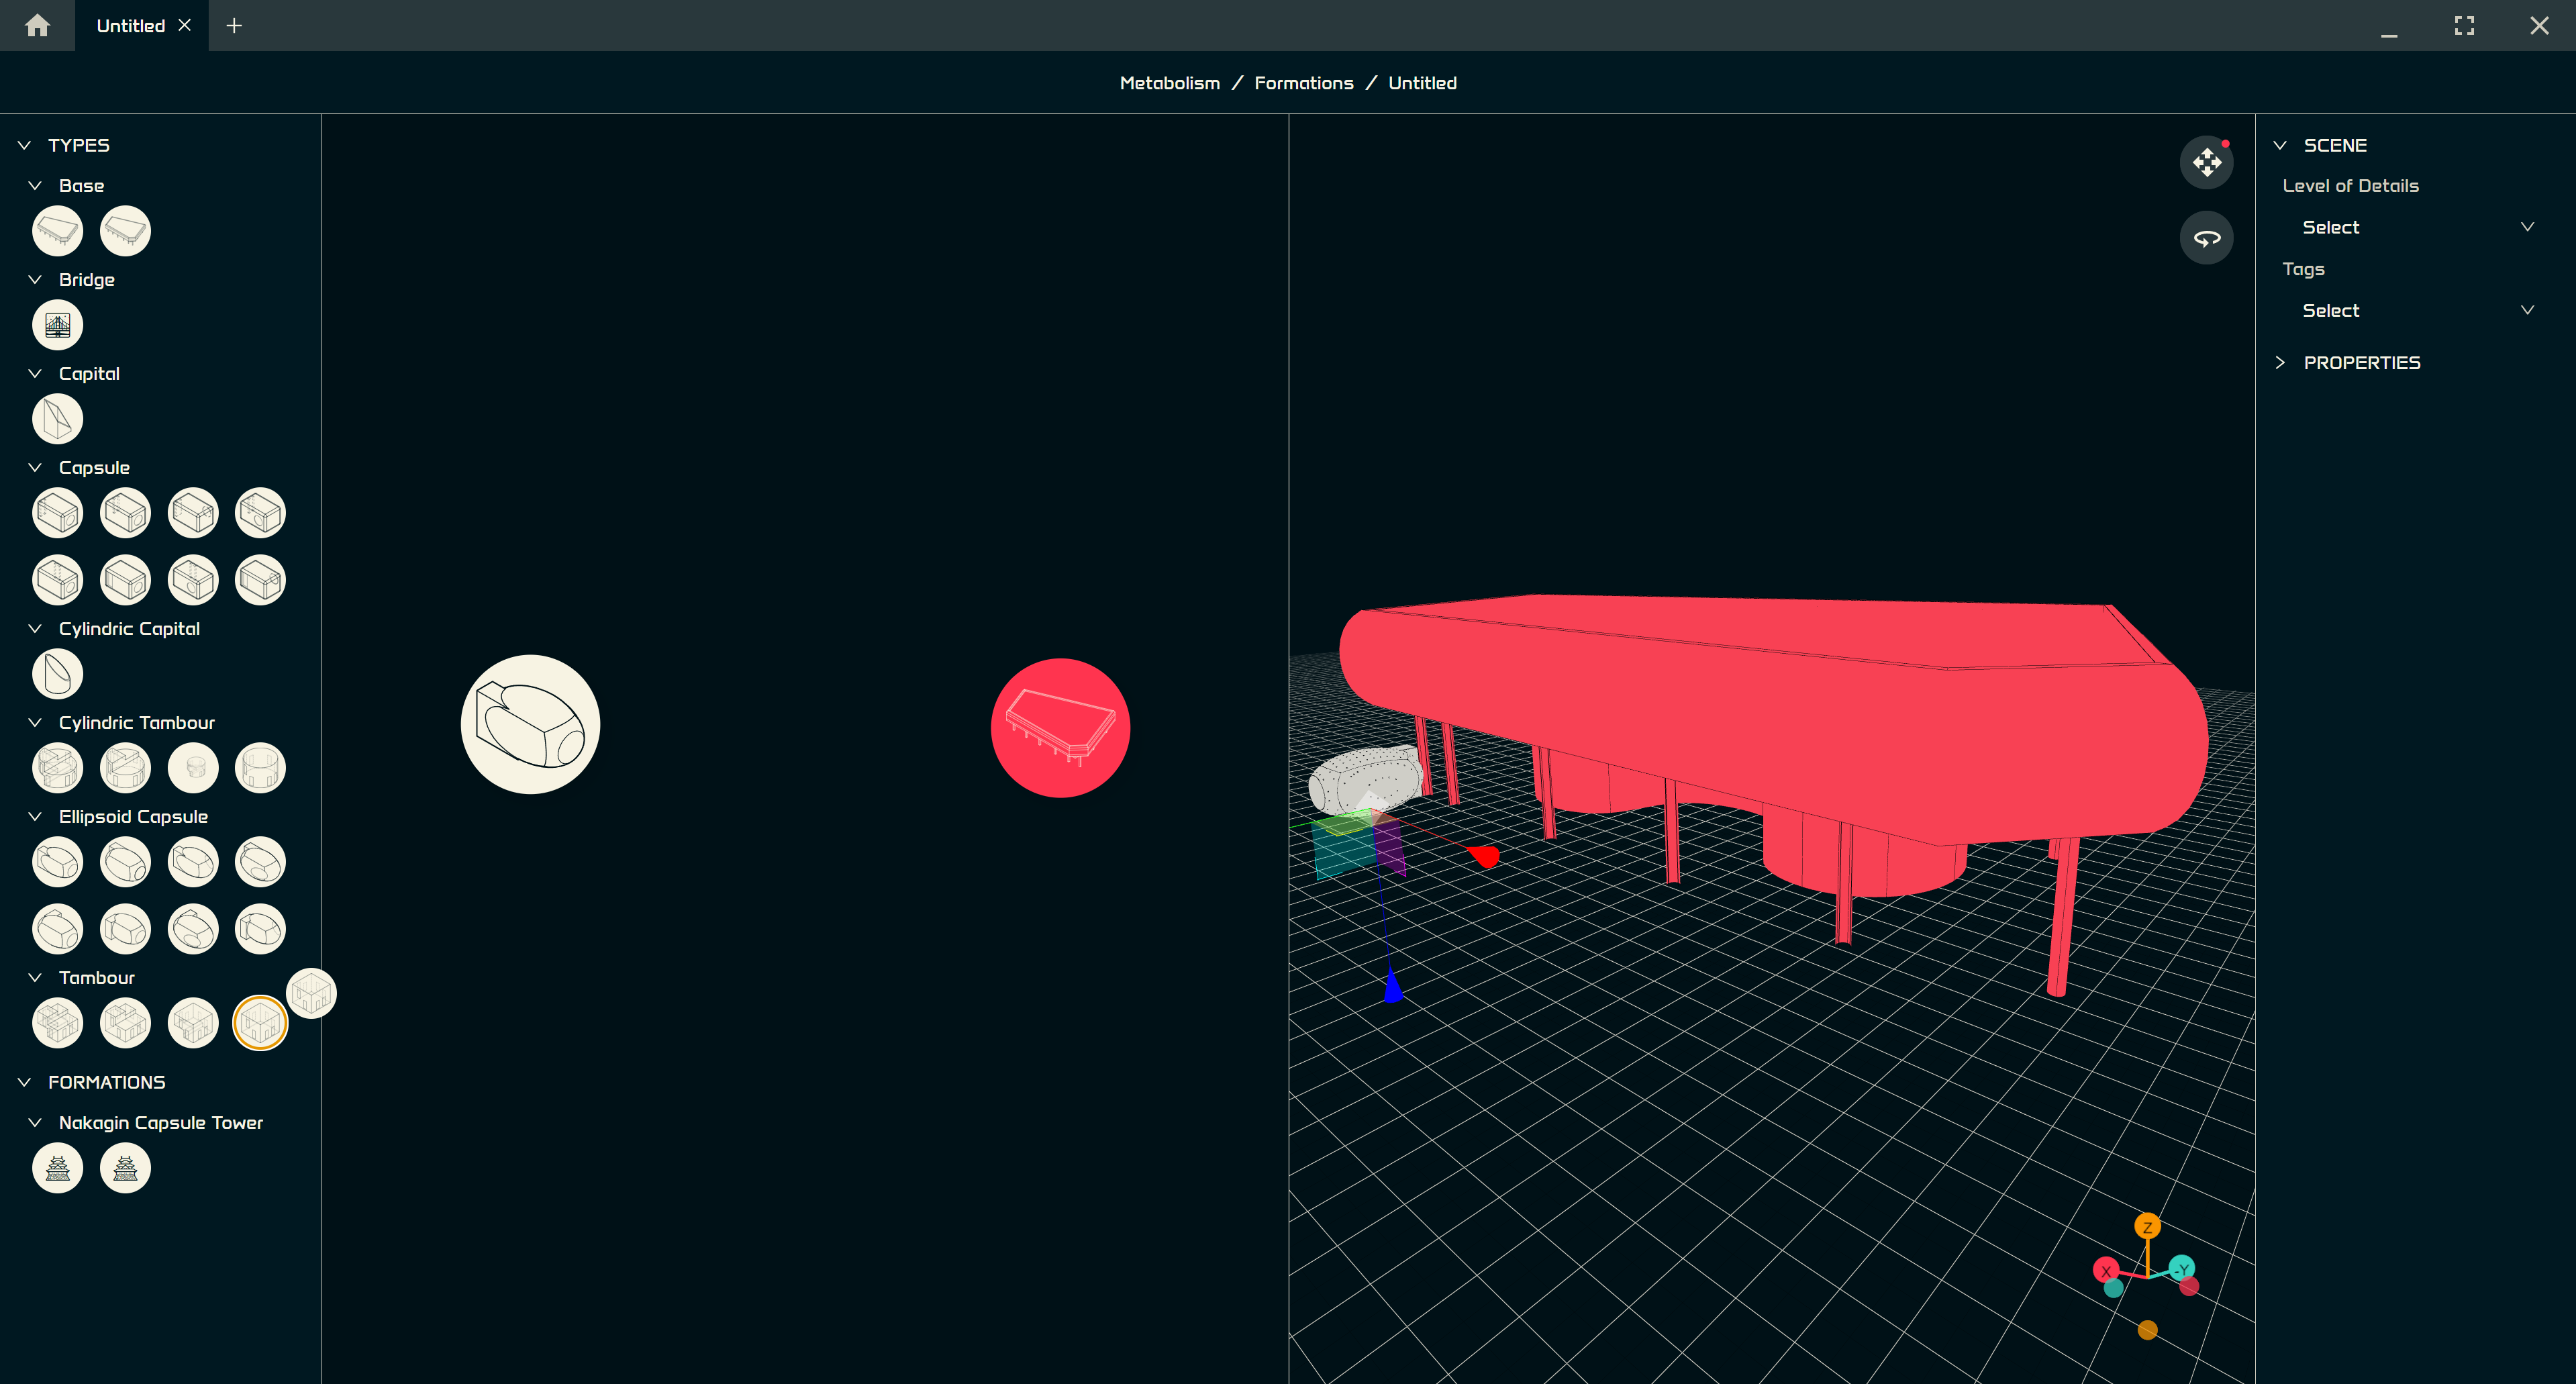Click the move/pan gizmo button in the viewport
The height and width of the screenshot is (1384, 2576).
(x=2206, y=162)
